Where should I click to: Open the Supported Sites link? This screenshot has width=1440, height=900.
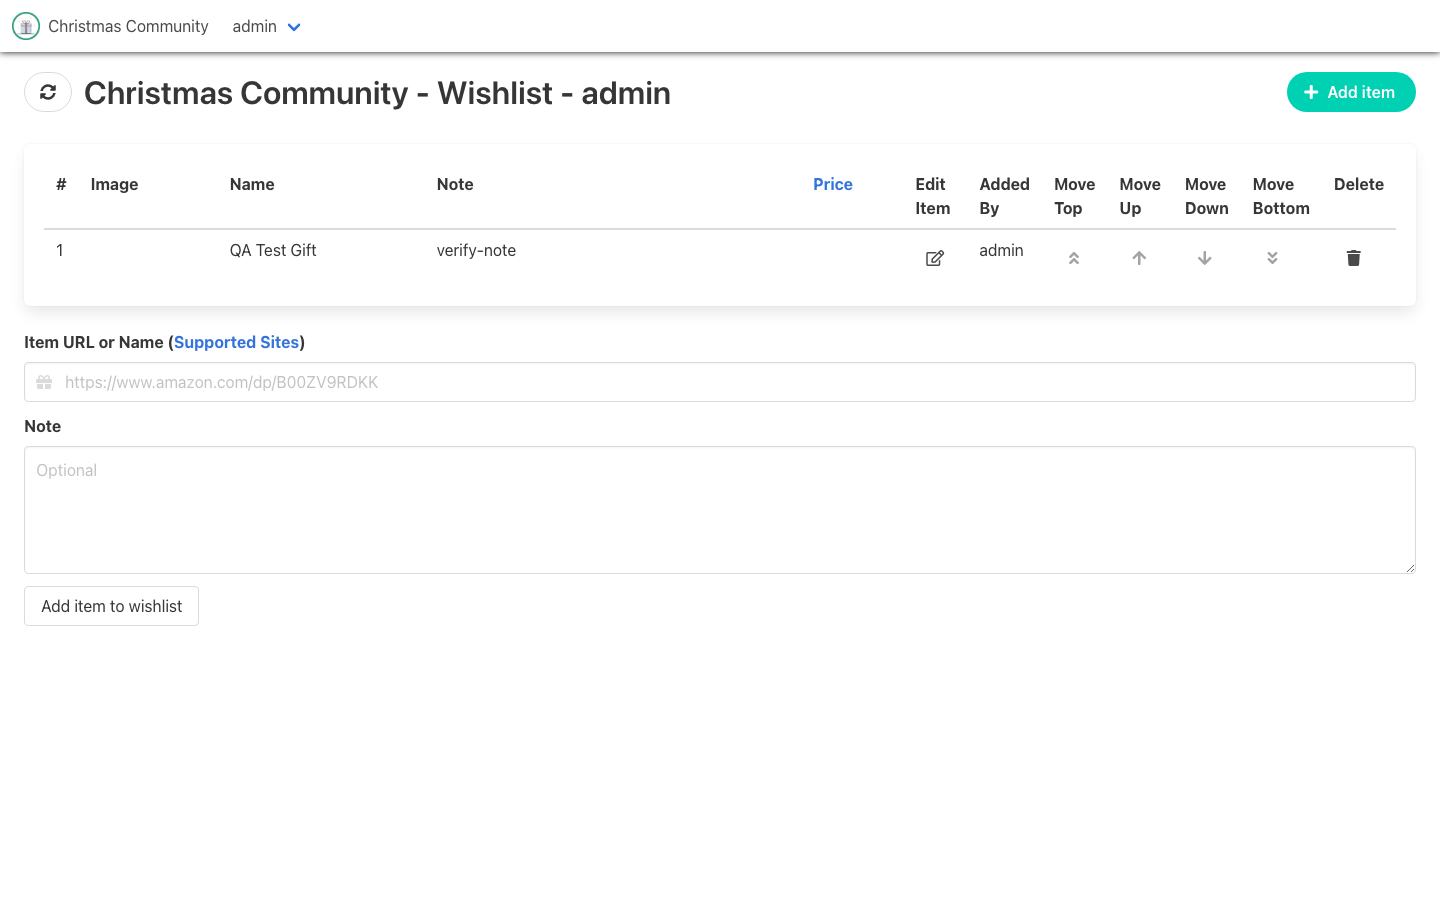(236, 342)
